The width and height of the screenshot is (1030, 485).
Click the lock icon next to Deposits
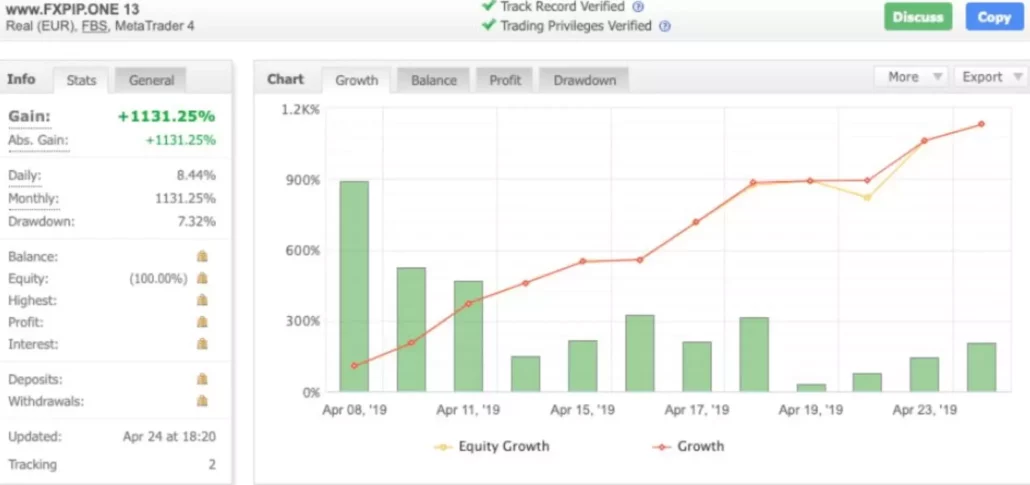[x=202, y=380]
